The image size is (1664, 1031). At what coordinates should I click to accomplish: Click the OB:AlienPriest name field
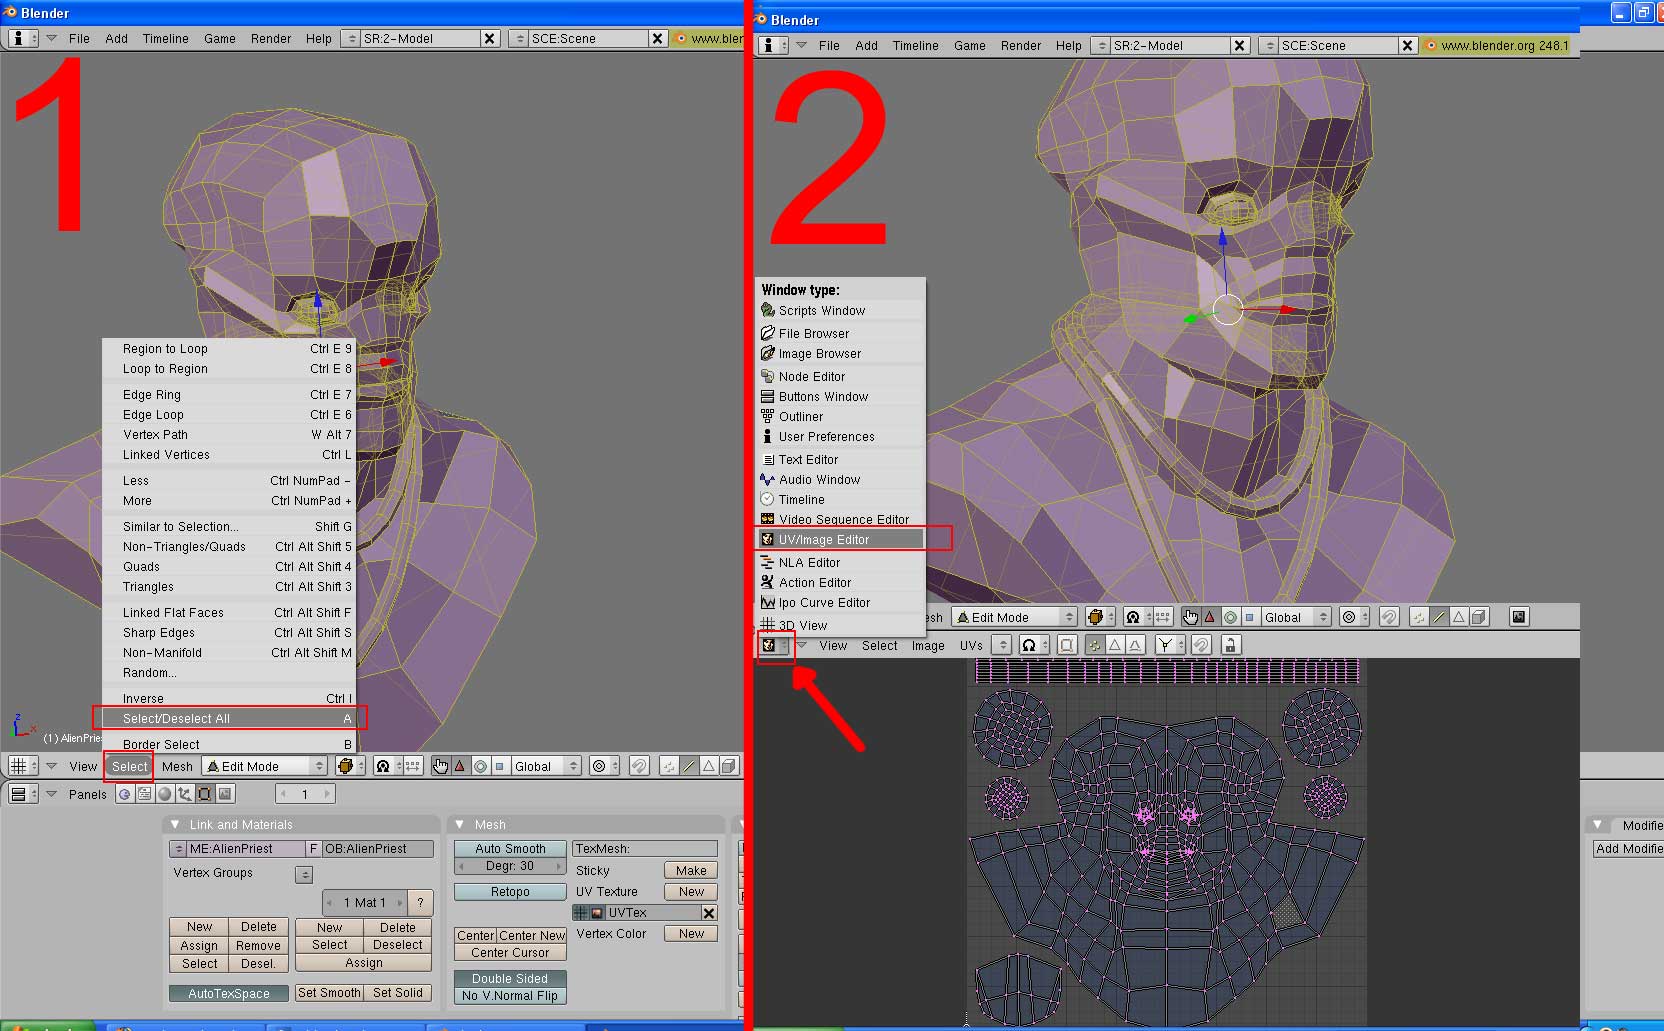377,849
